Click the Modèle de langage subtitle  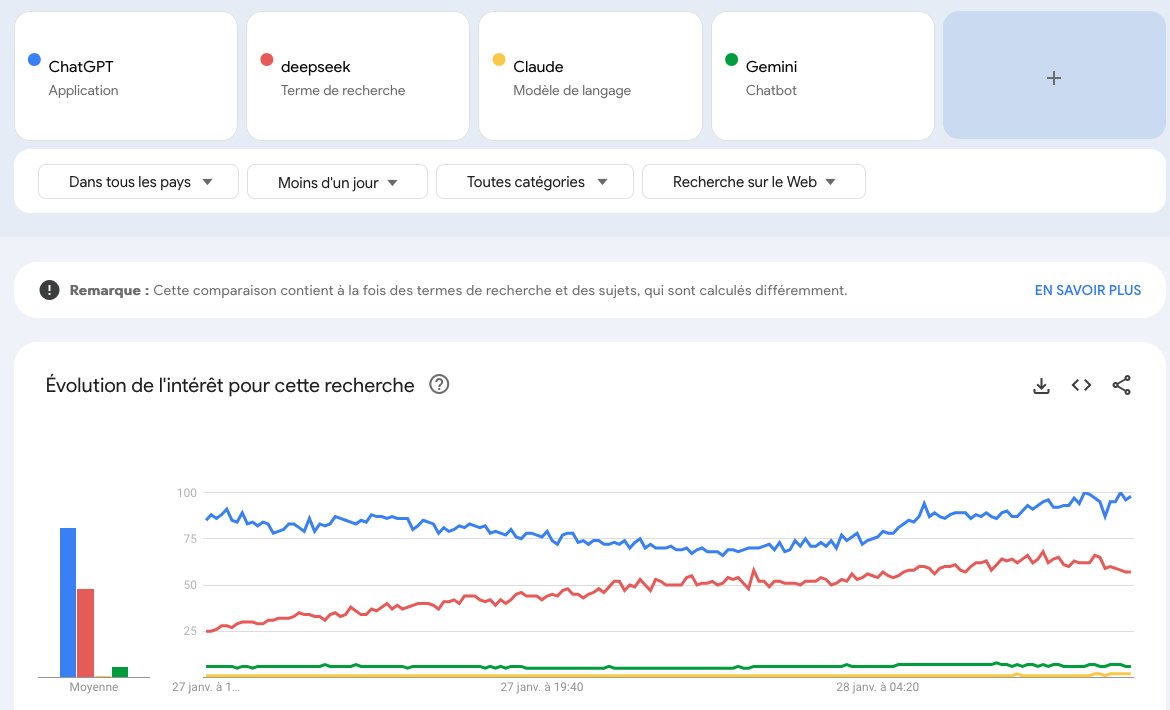pyautogui.click(x=572, y=90)
